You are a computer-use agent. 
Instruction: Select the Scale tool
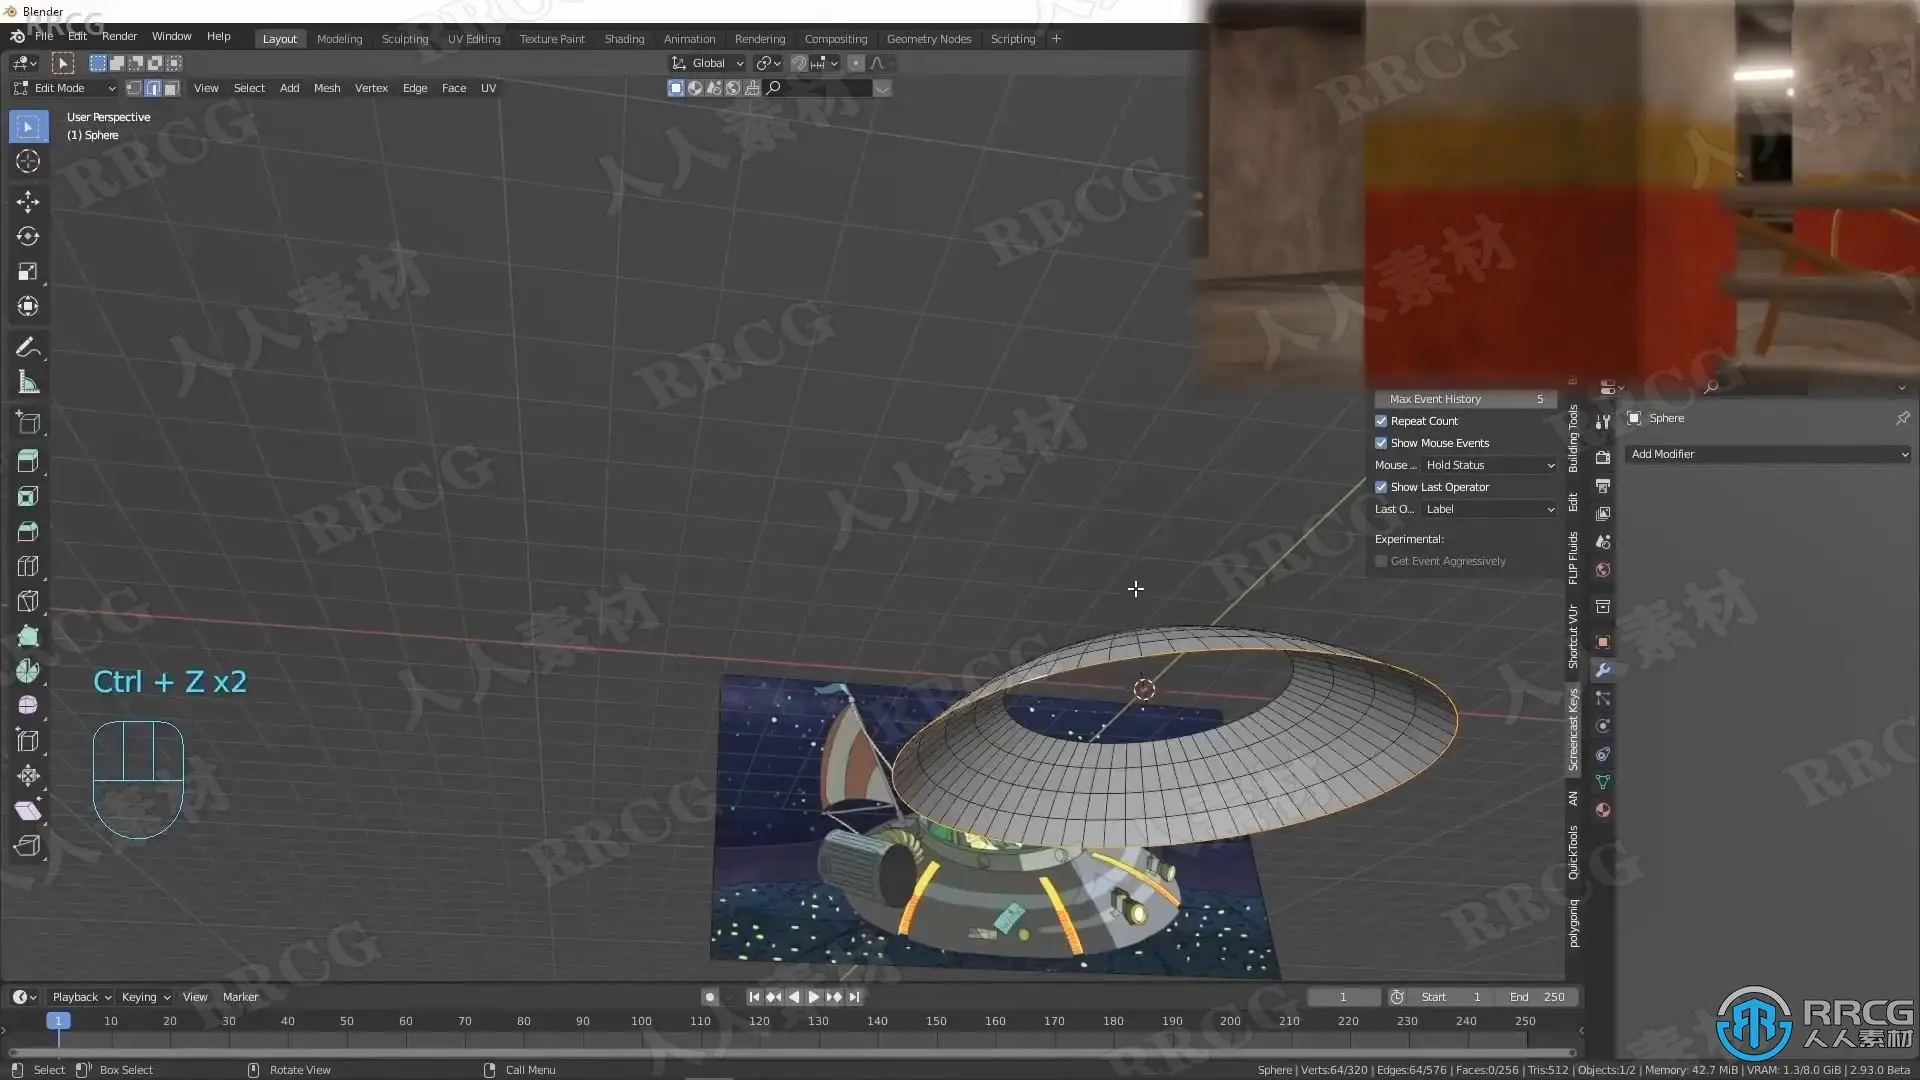(x=27, y=272)
